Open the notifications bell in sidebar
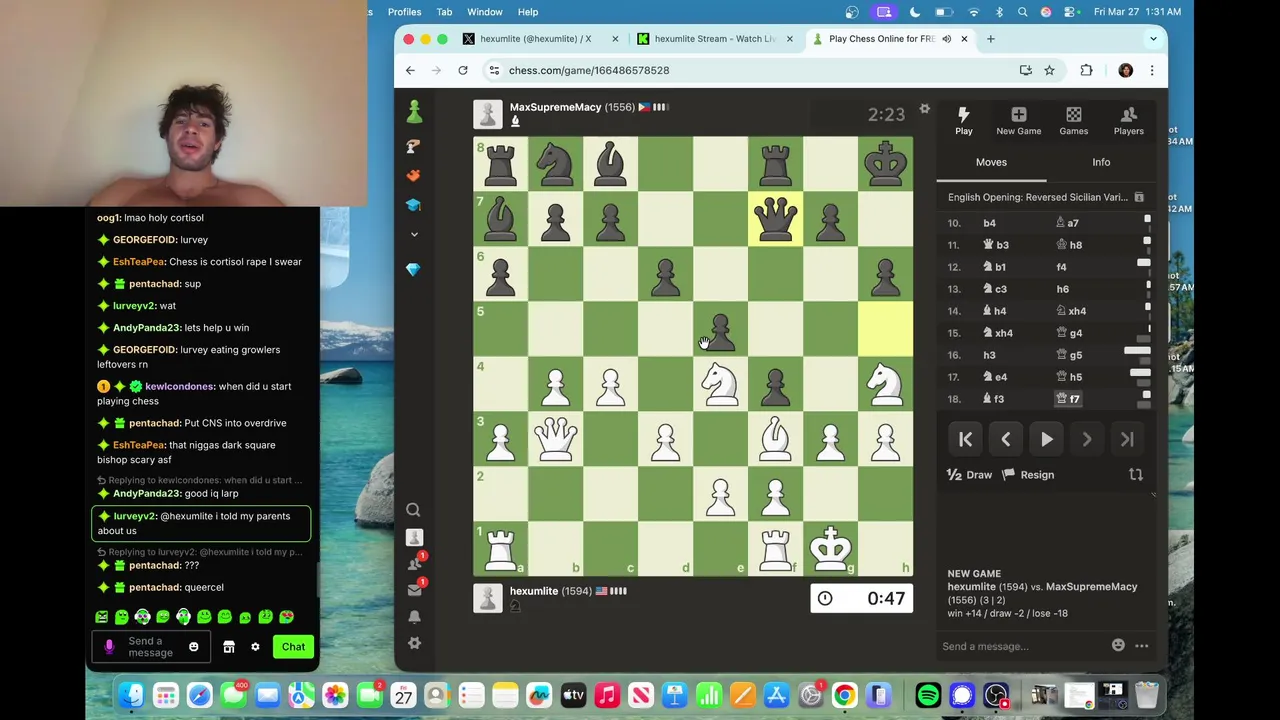 pos(414,617)
